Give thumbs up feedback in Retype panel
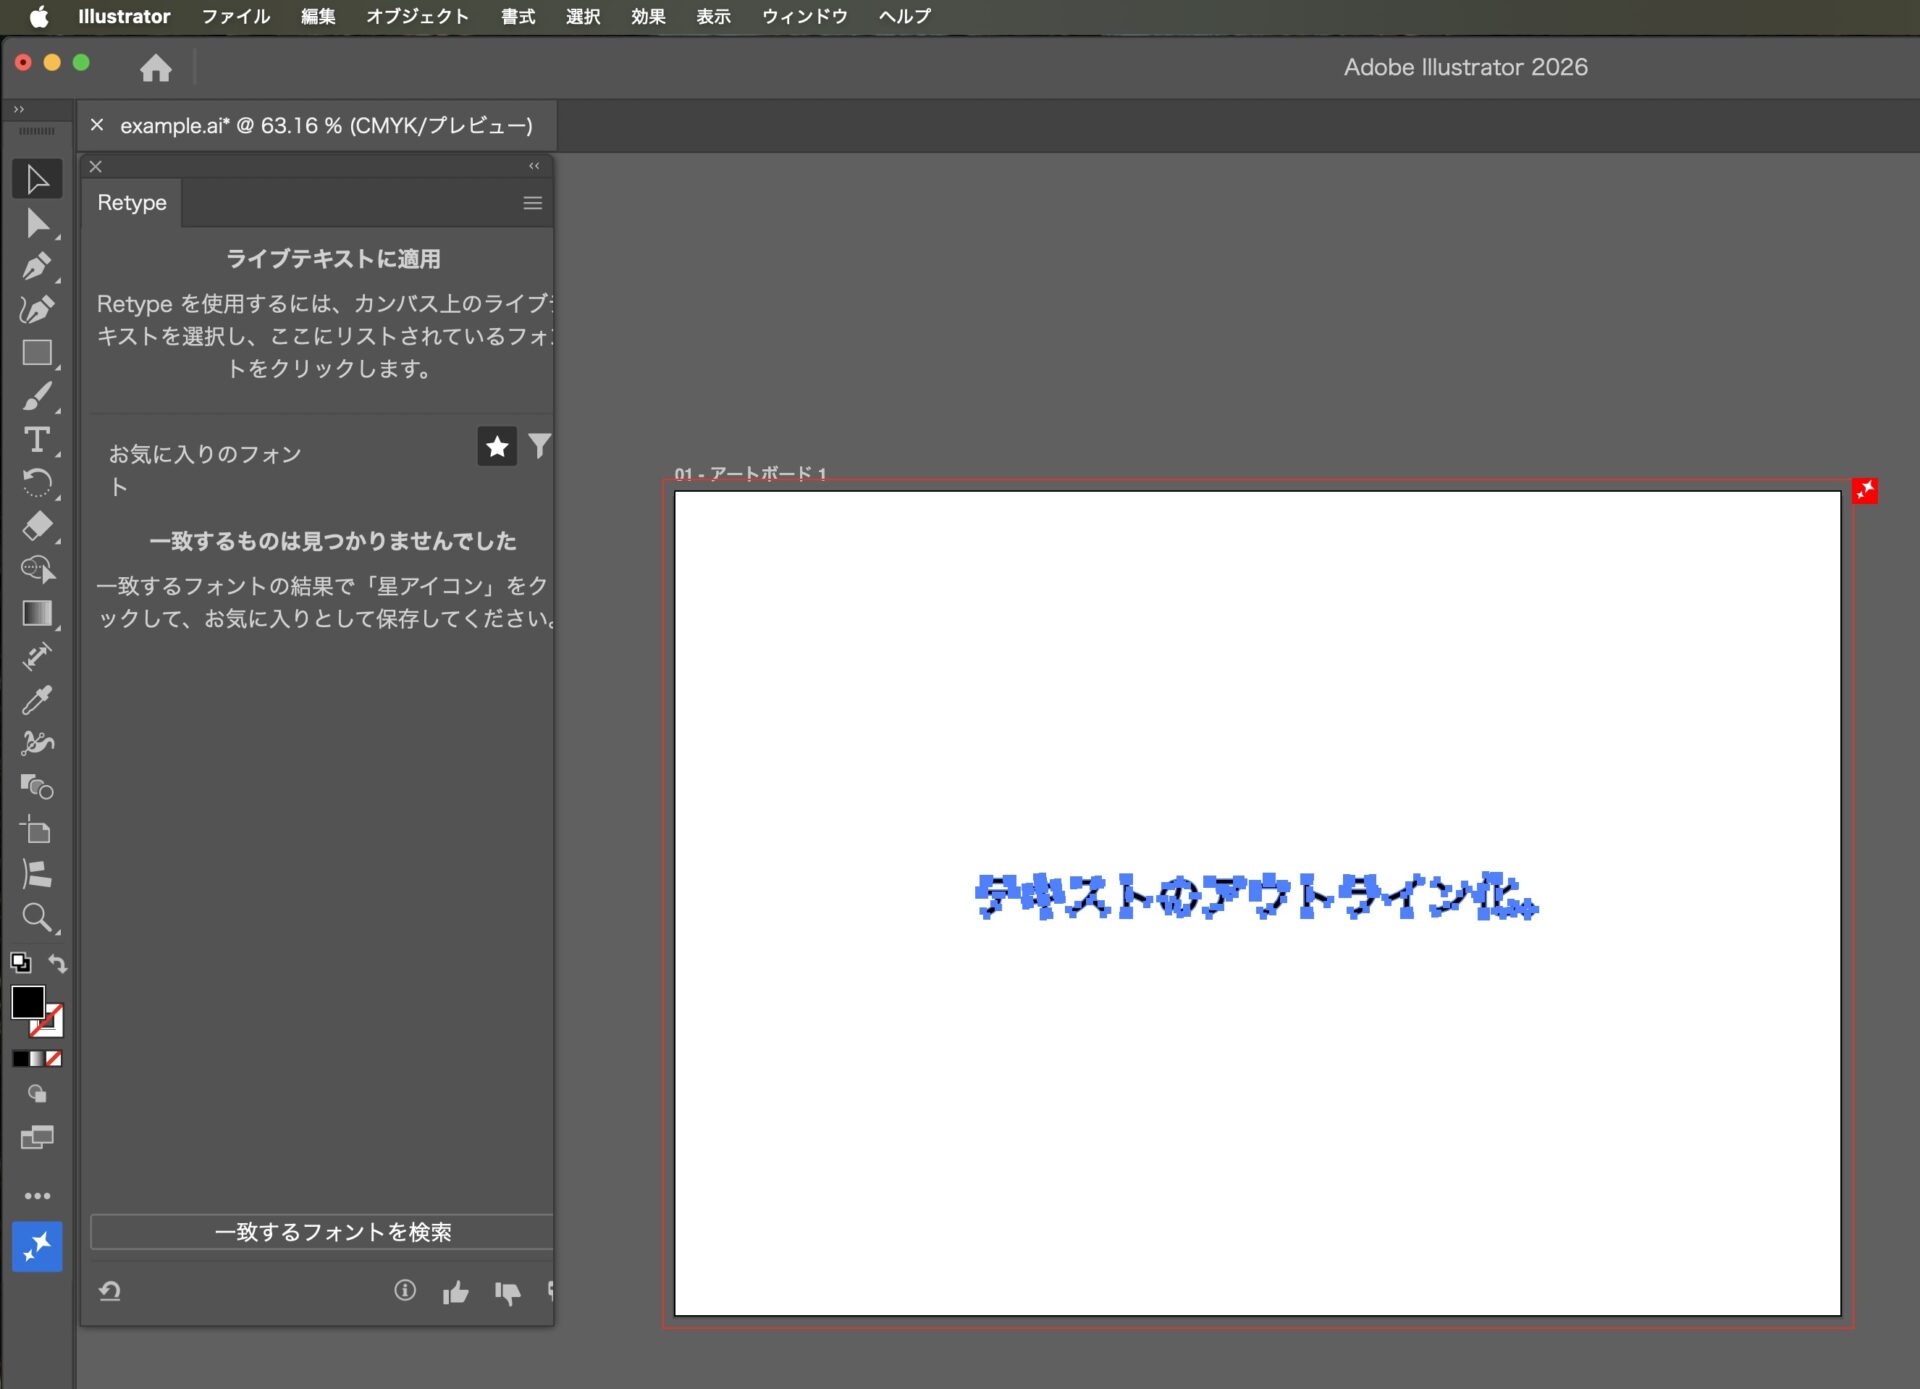This screenshot has height=1389, width=1920. [456, 1292]
